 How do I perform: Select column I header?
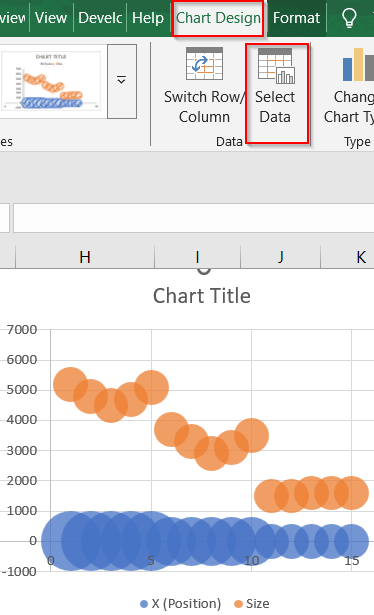(197, 258)
